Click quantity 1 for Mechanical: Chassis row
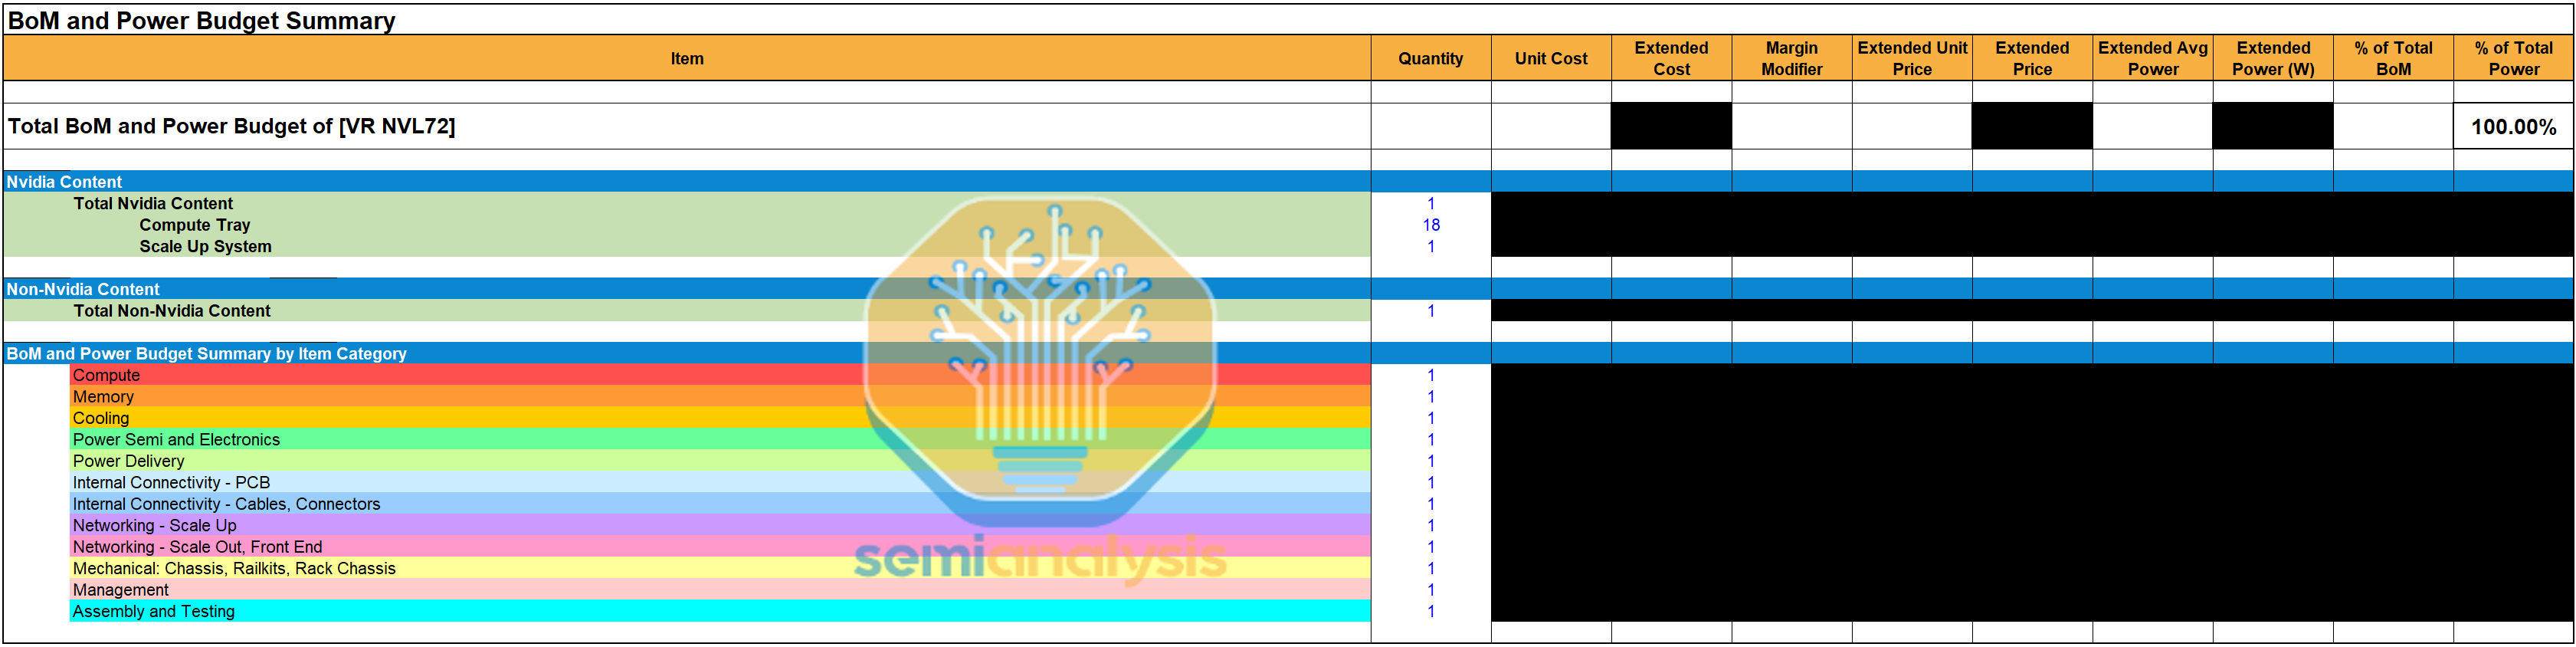2576x647 pixels. (1430, 569)
